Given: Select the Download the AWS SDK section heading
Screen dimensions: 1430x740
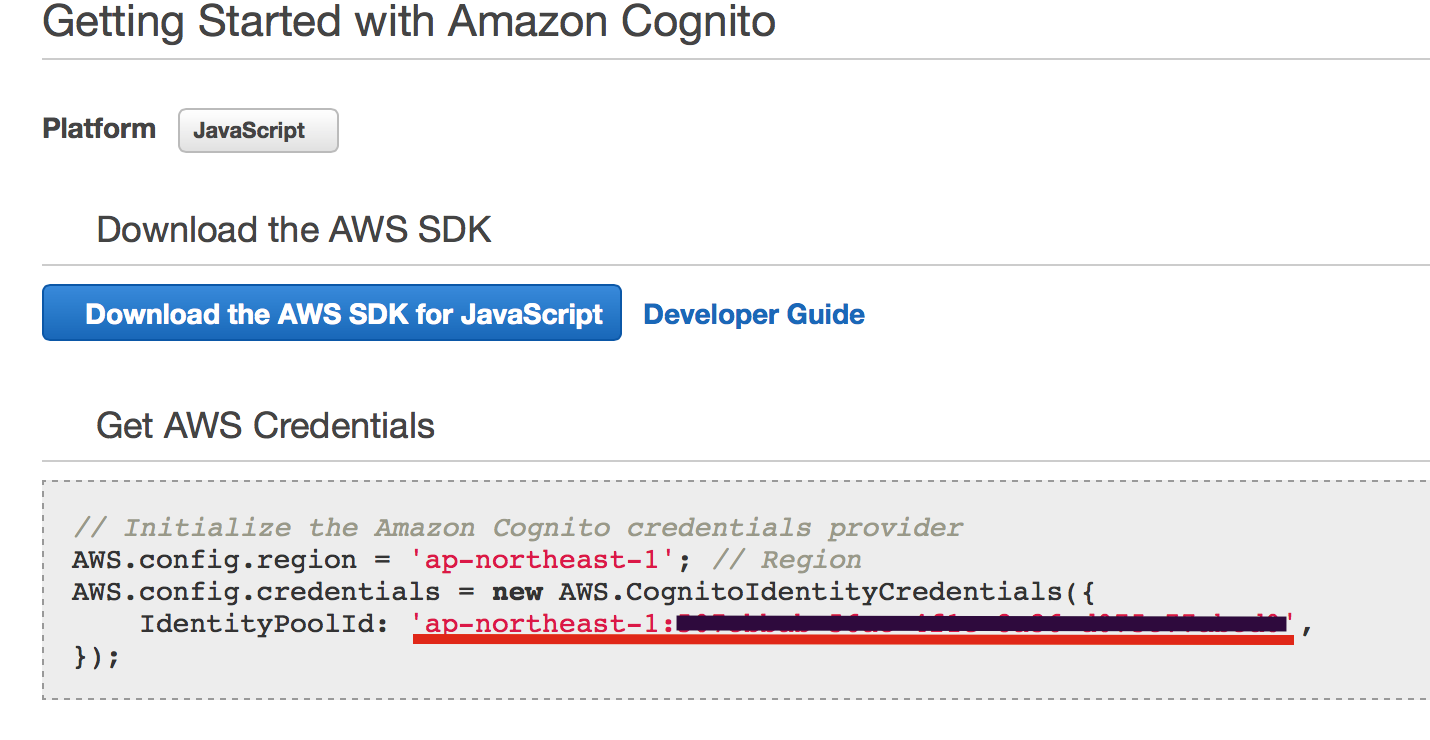Looking at the screenshot, I should pyautogui.click(x=294, y=230).
